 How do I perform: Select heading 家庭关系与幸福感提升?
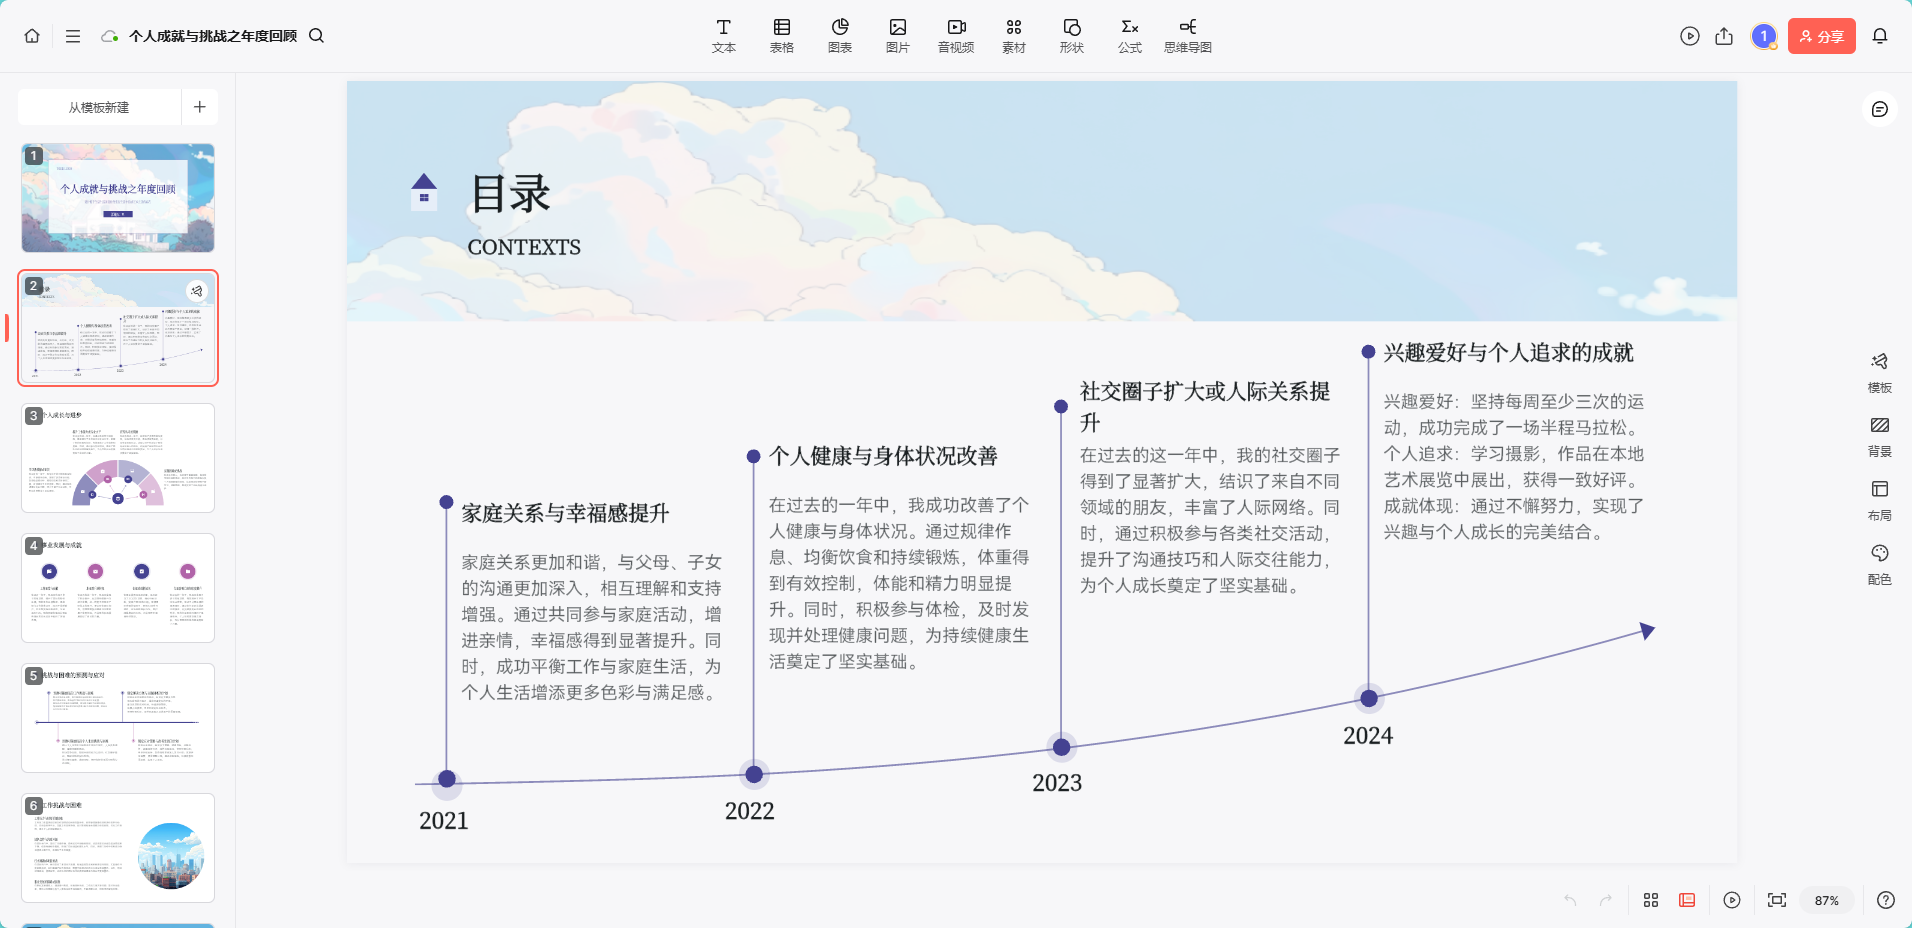click(x=565, y=513)
